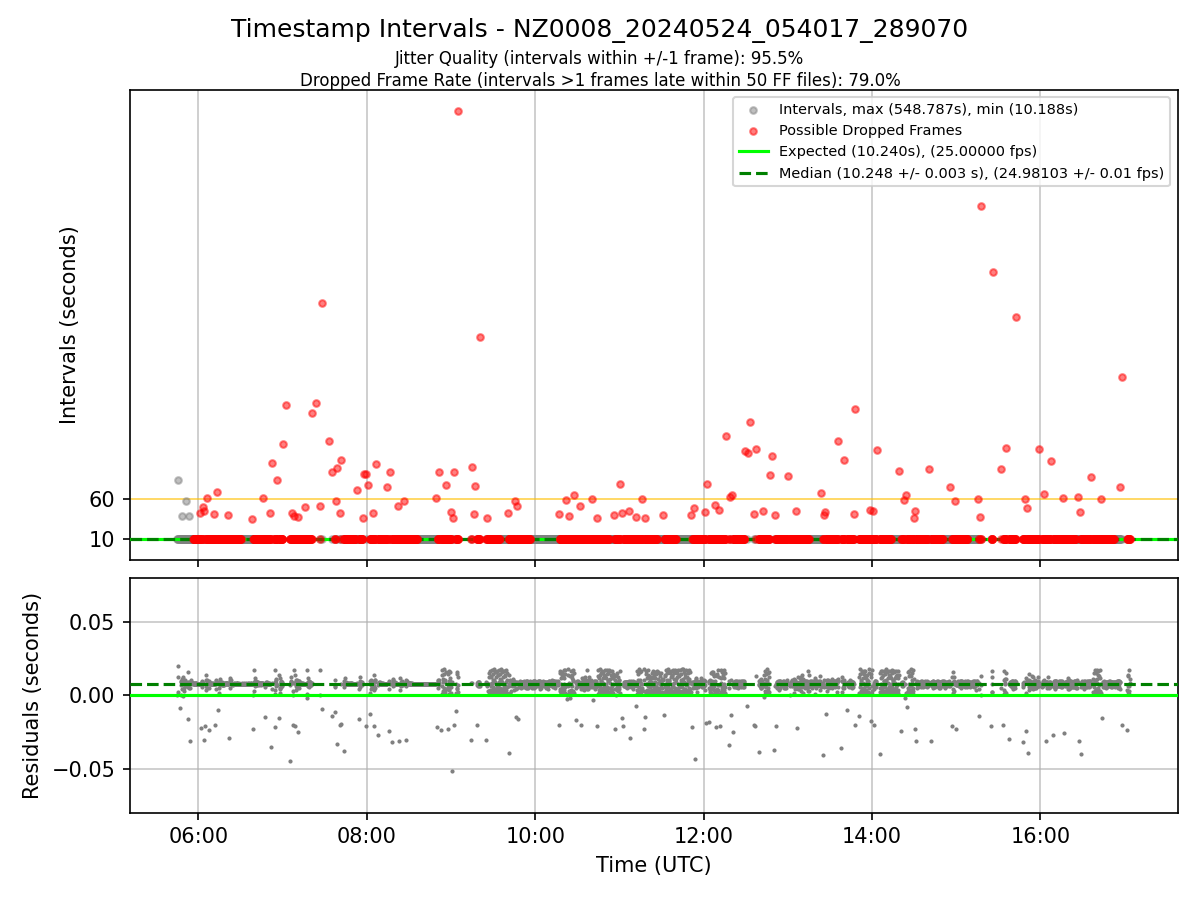The image size is (1200, 900).
Task: Click the dashed green line sample in the legend
Action: 754,173
